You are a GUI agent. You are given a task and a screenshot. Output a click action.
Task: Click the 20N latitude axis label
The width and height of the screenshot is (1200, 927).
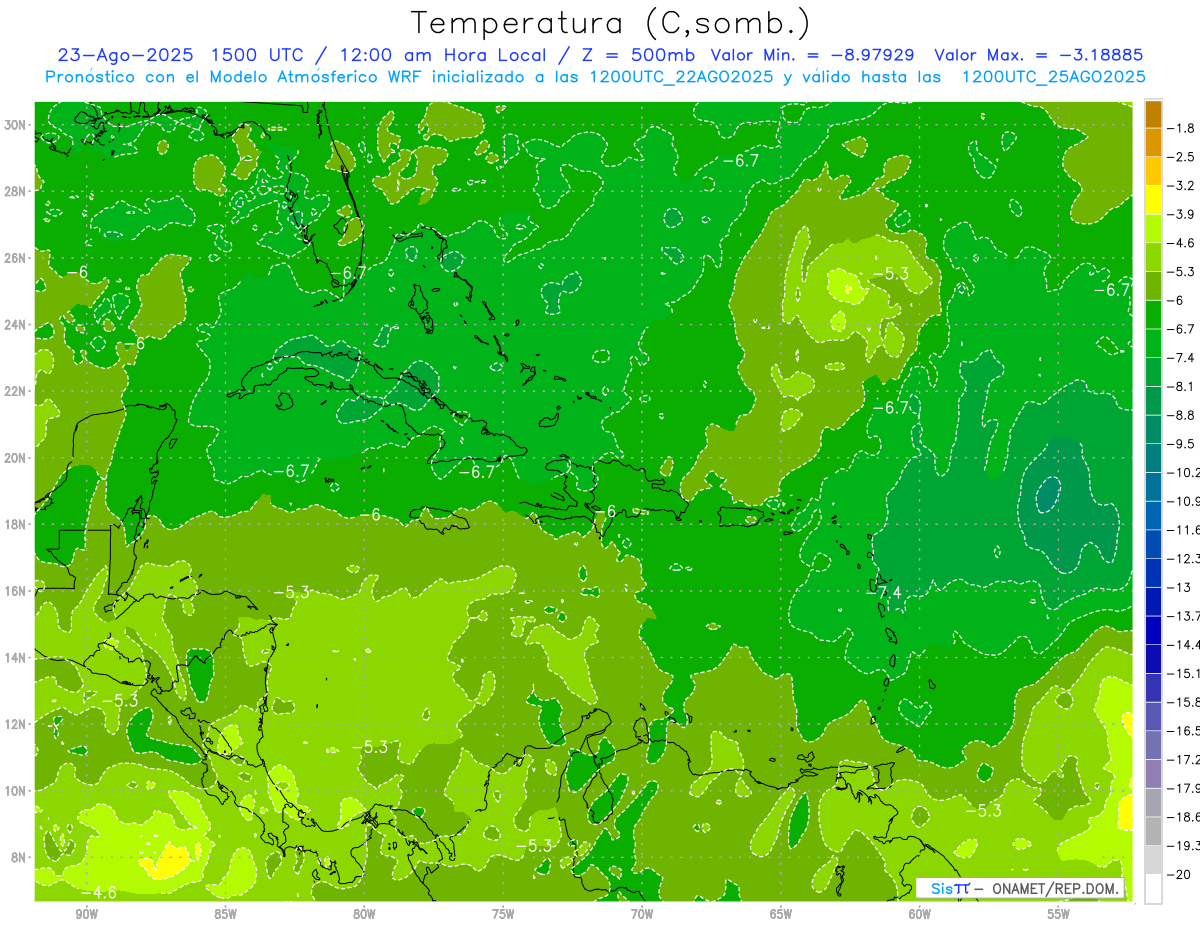tap(17, 458)
